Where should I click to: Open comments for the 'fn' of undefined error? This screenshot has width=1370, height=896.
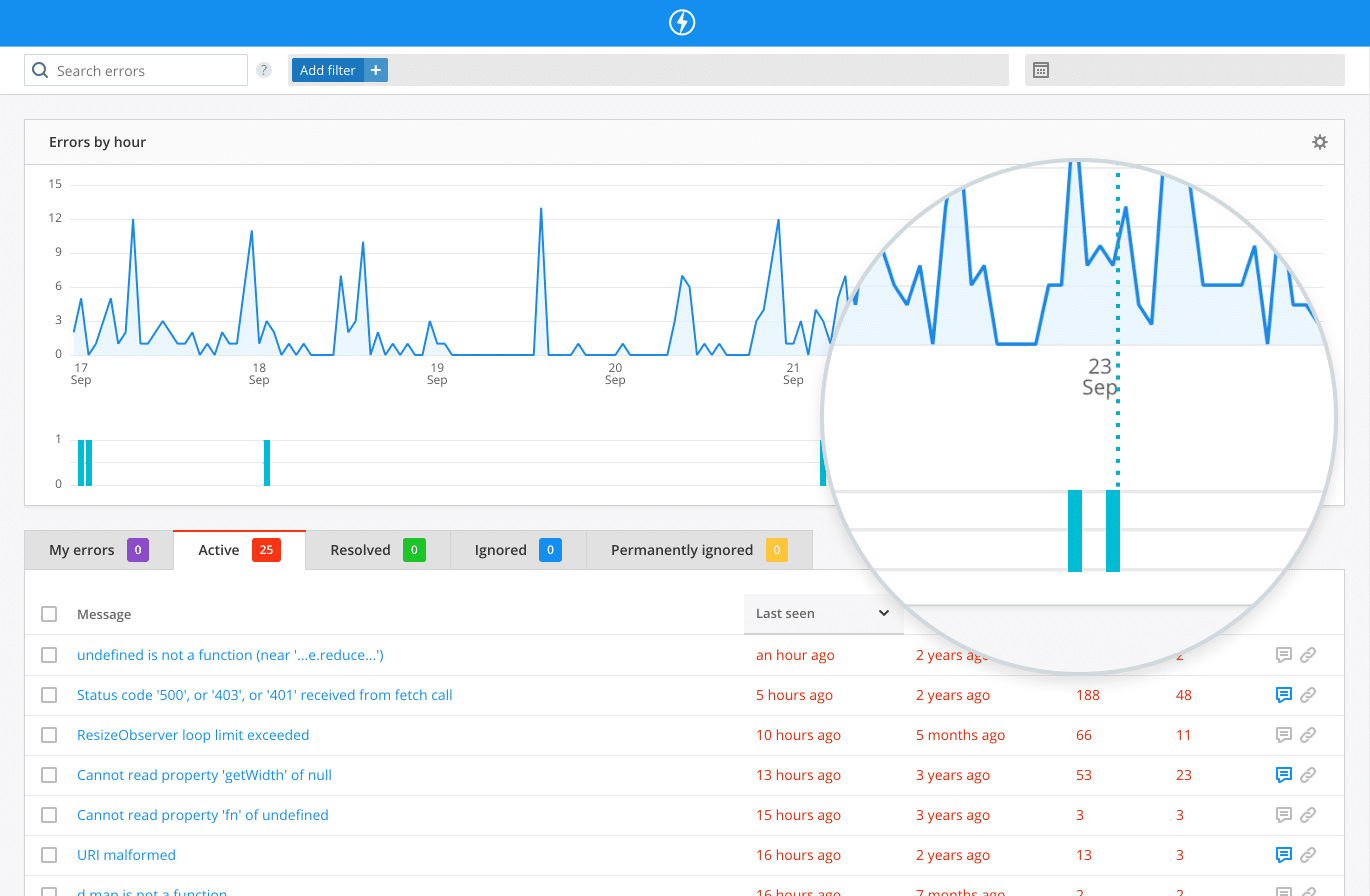coord(1284,815)
